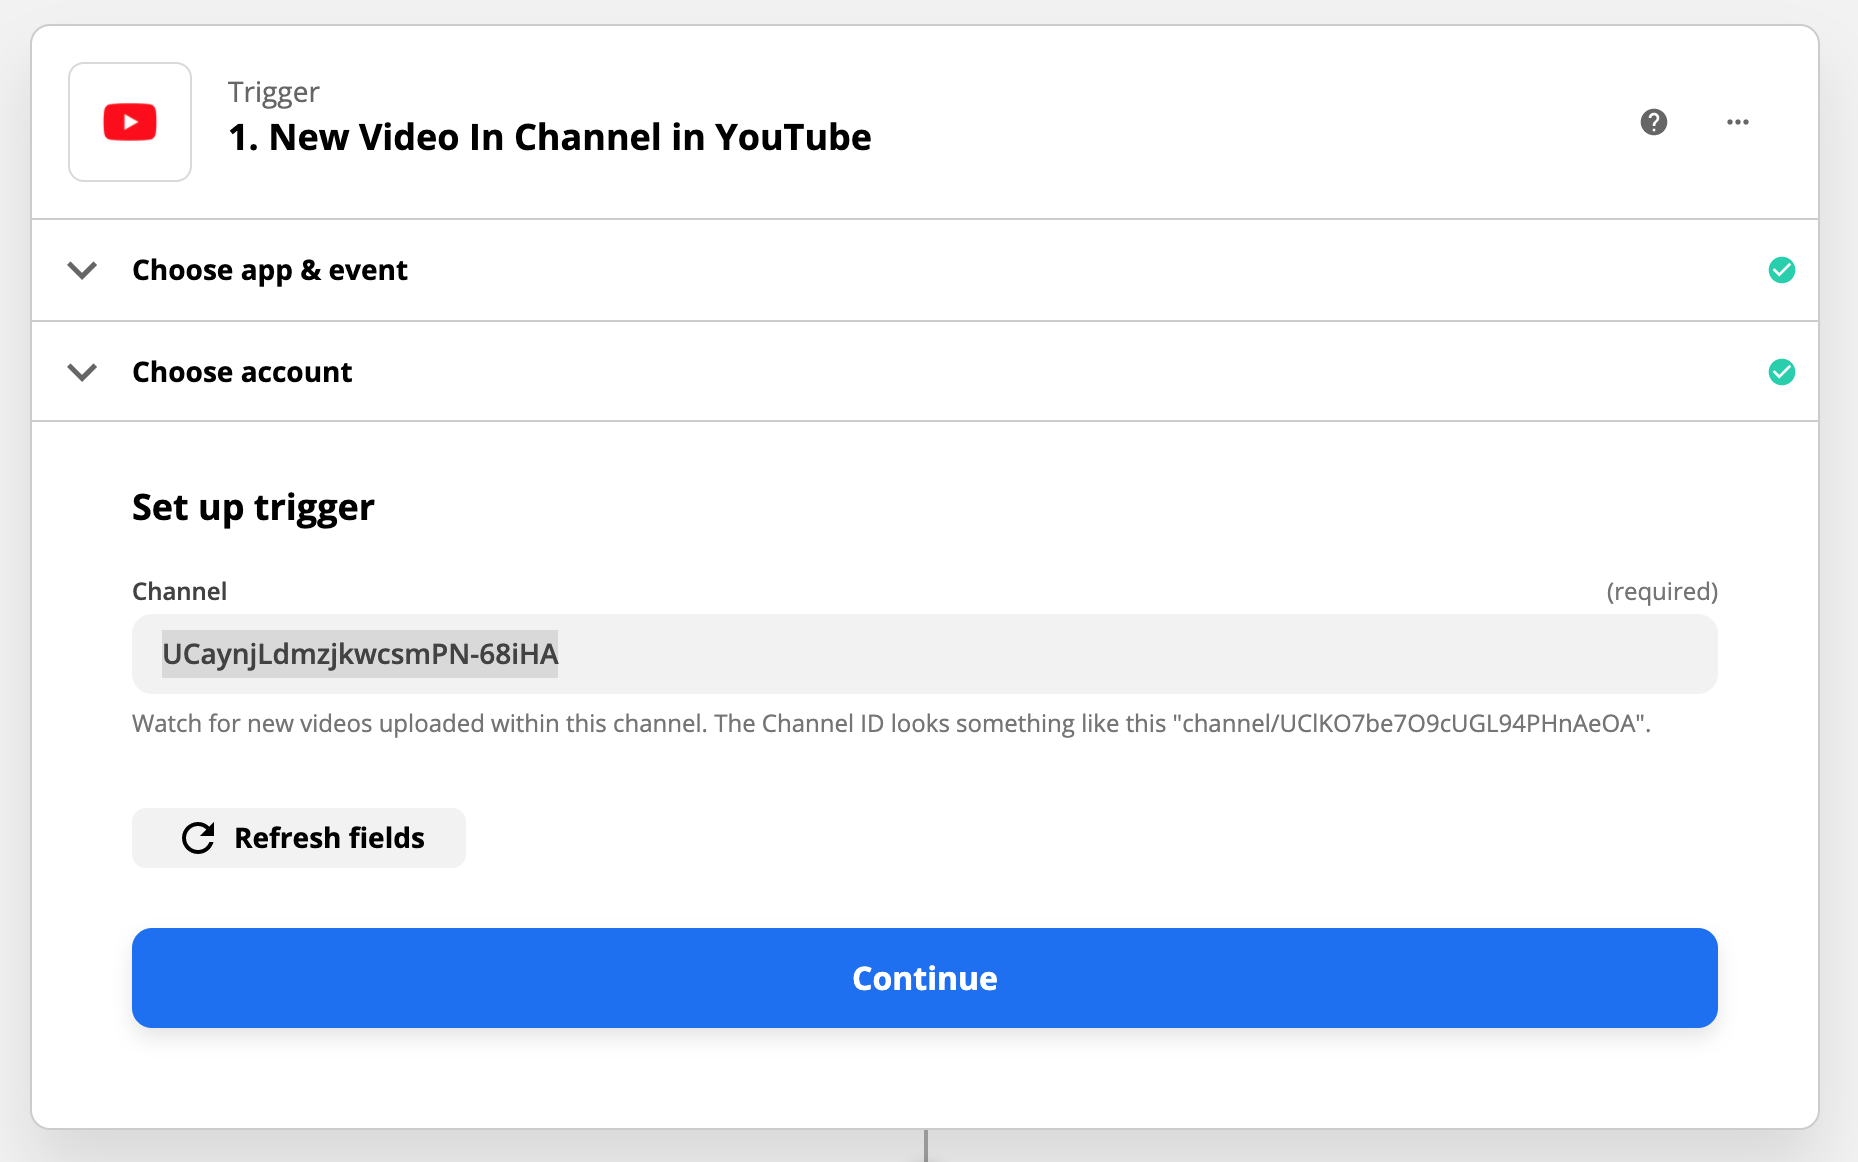Open the three-dot more options menu
The height and width of the screenshot is (1162, 1858).
tap(1738, 122)
